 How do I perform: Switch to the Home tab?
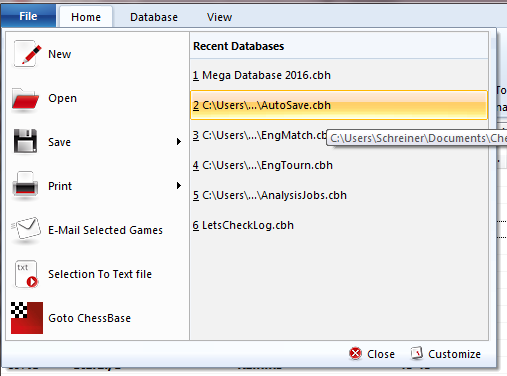[x=86, y=17]
